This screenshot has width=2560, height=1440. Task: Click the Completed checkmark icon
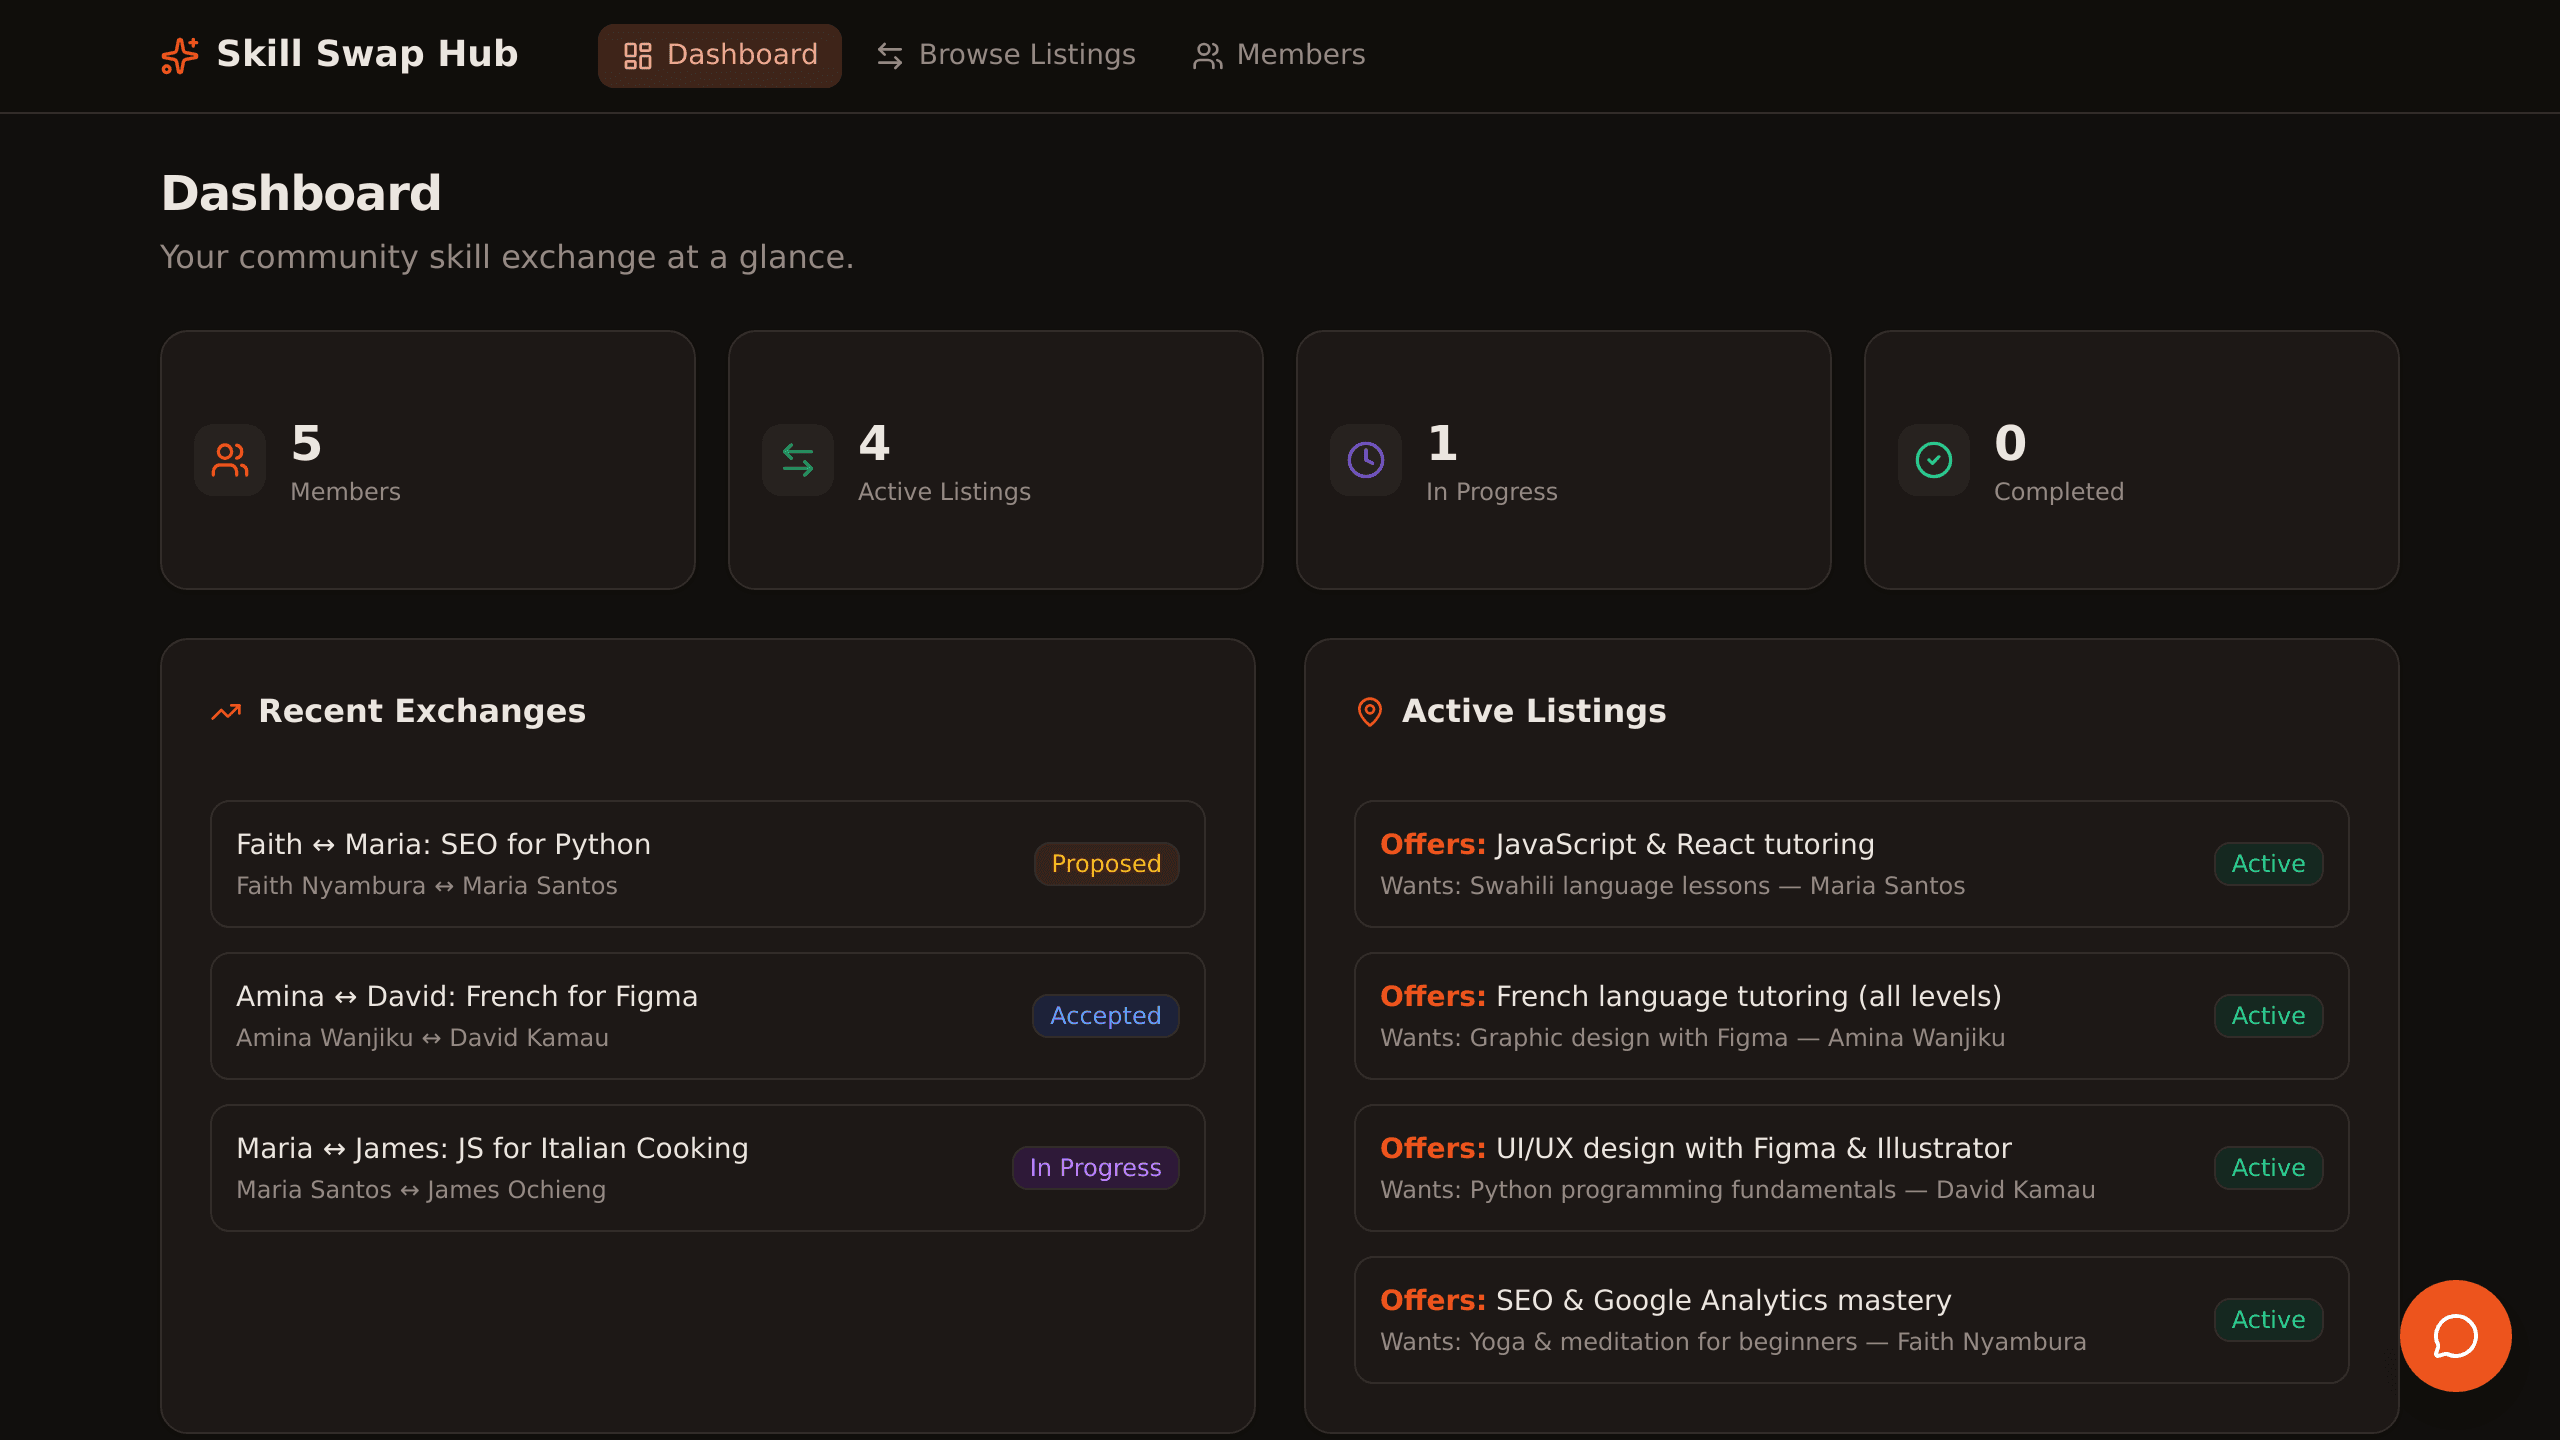click(x=1934, y=460)
